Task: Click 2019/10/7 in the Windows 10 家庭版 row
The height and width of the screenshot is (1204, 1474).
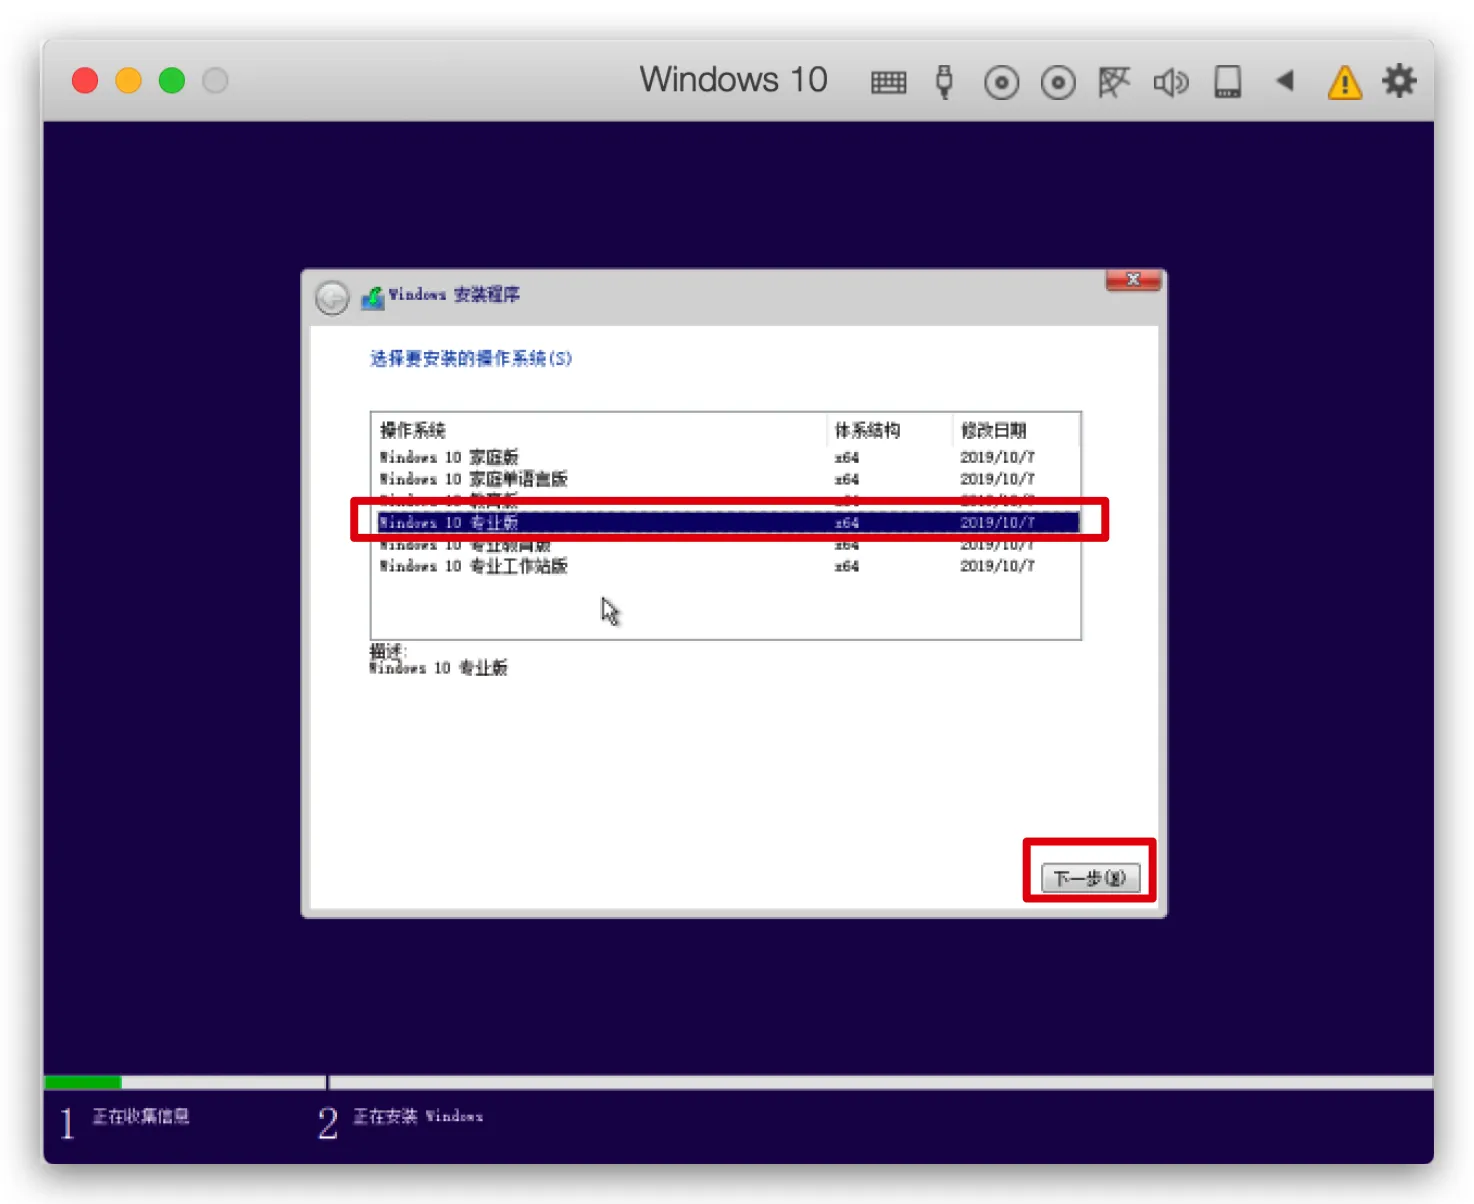Action: click(x=997, y=457)
